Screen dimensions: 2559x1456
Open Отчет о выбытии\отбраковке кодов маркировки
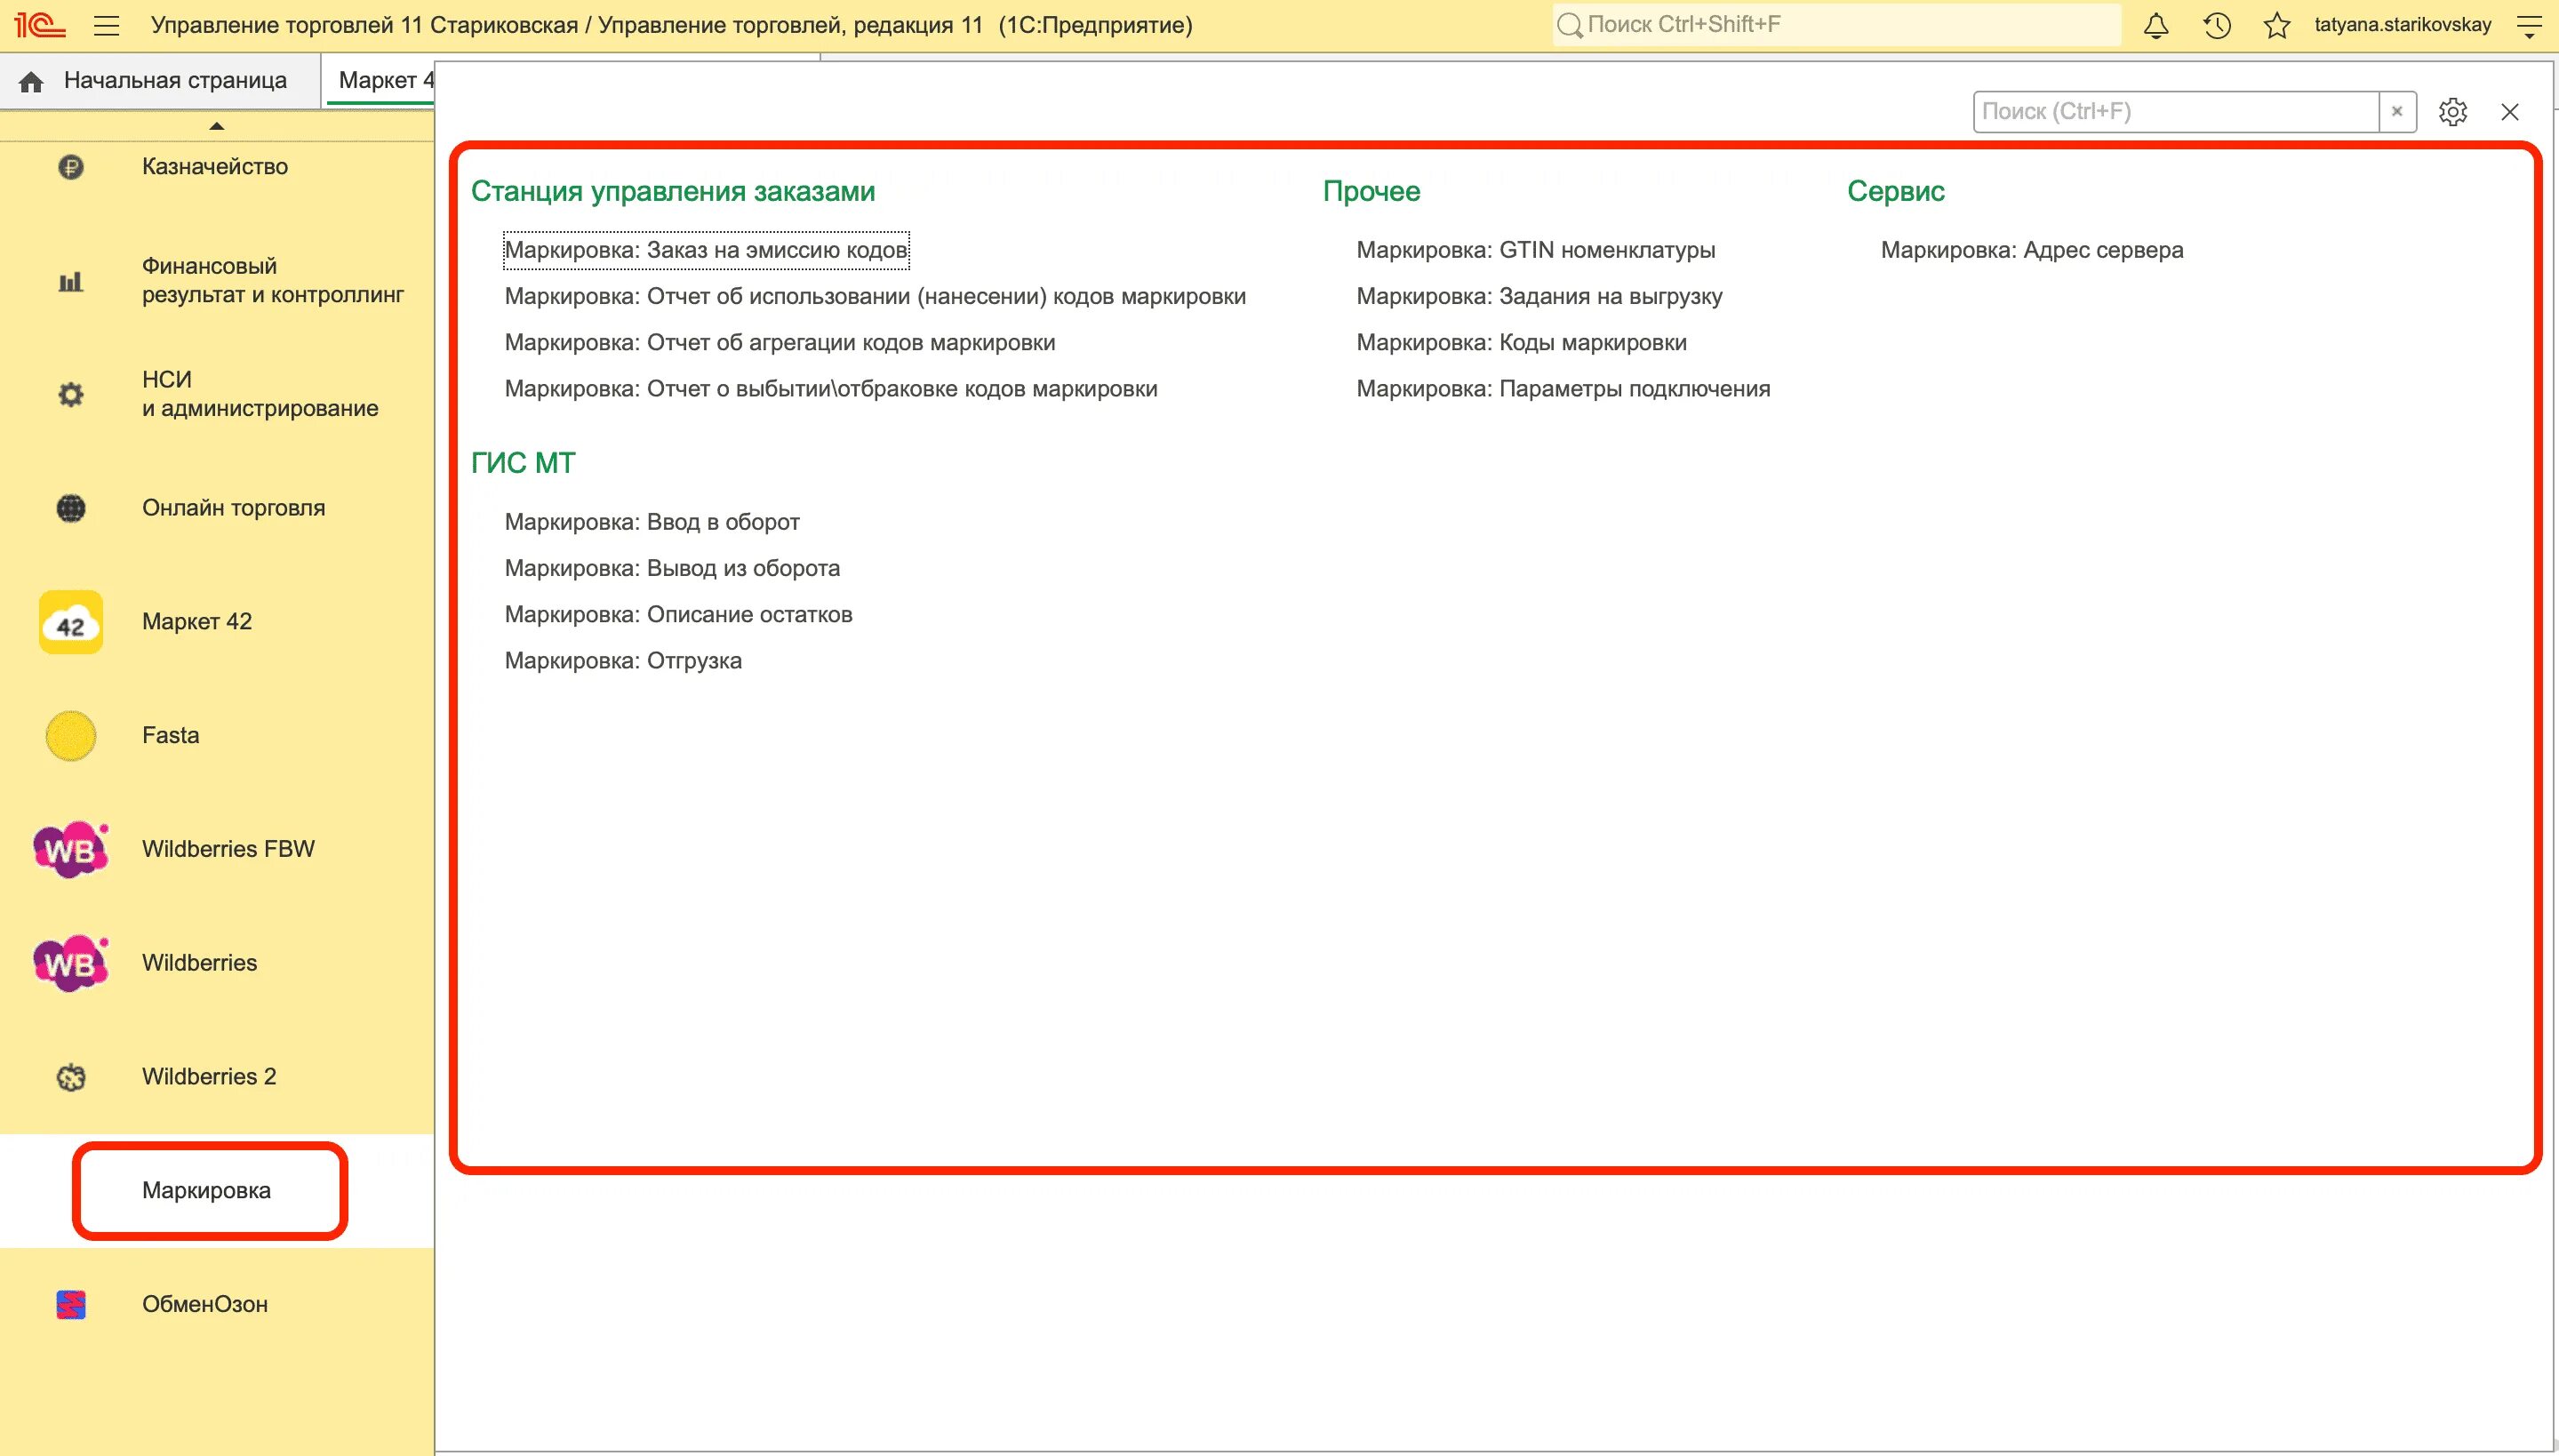click(x=831, y=389)
